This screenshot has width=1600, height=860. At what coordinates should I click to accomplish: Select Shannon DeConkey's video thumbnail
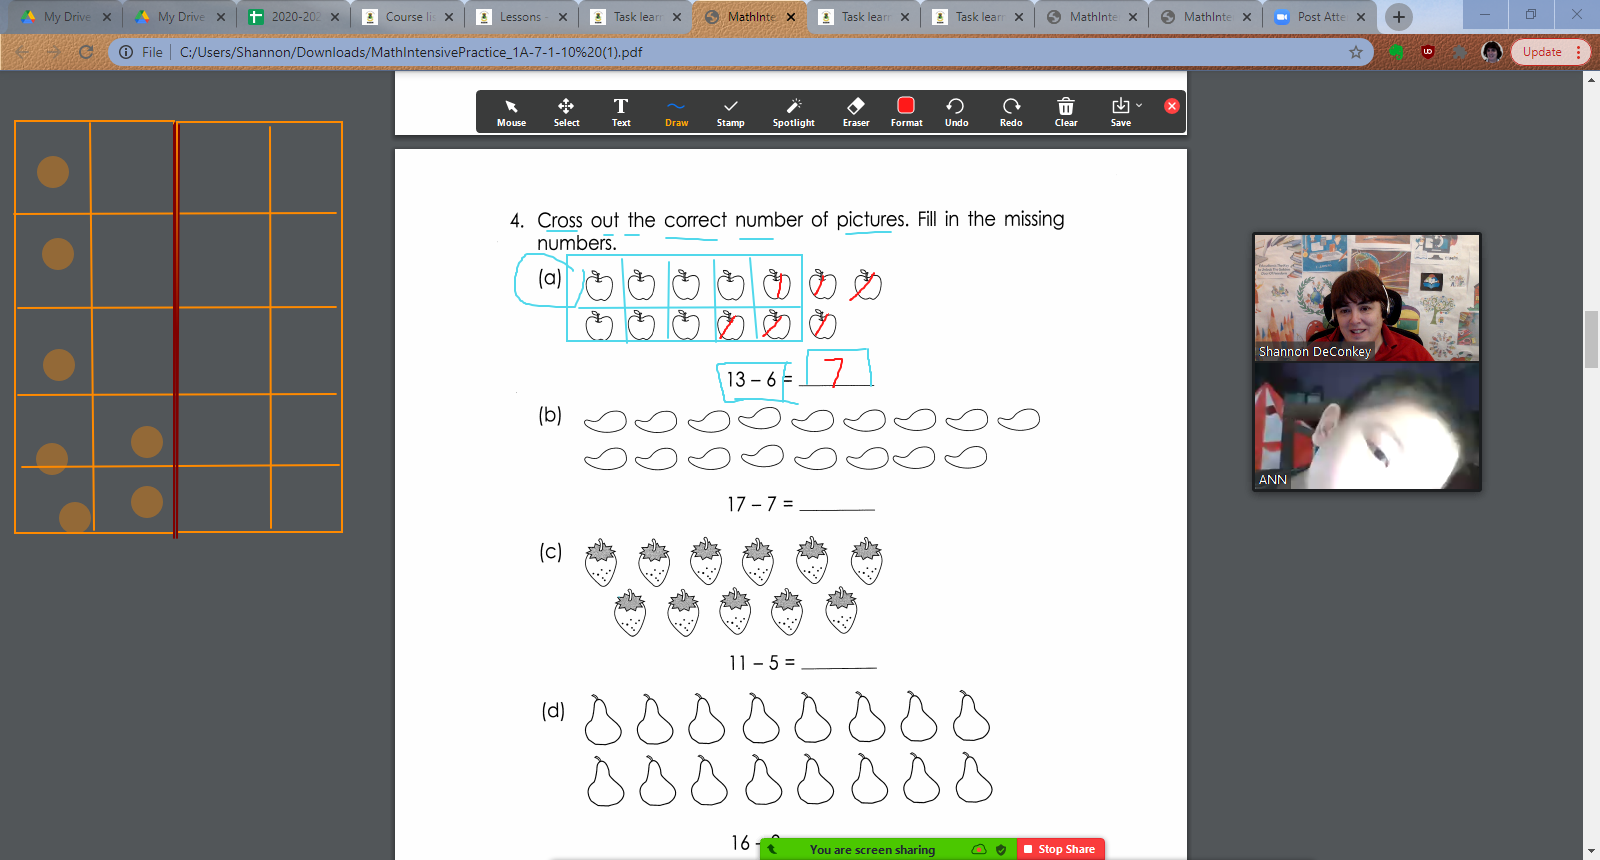coord(1366,297)
